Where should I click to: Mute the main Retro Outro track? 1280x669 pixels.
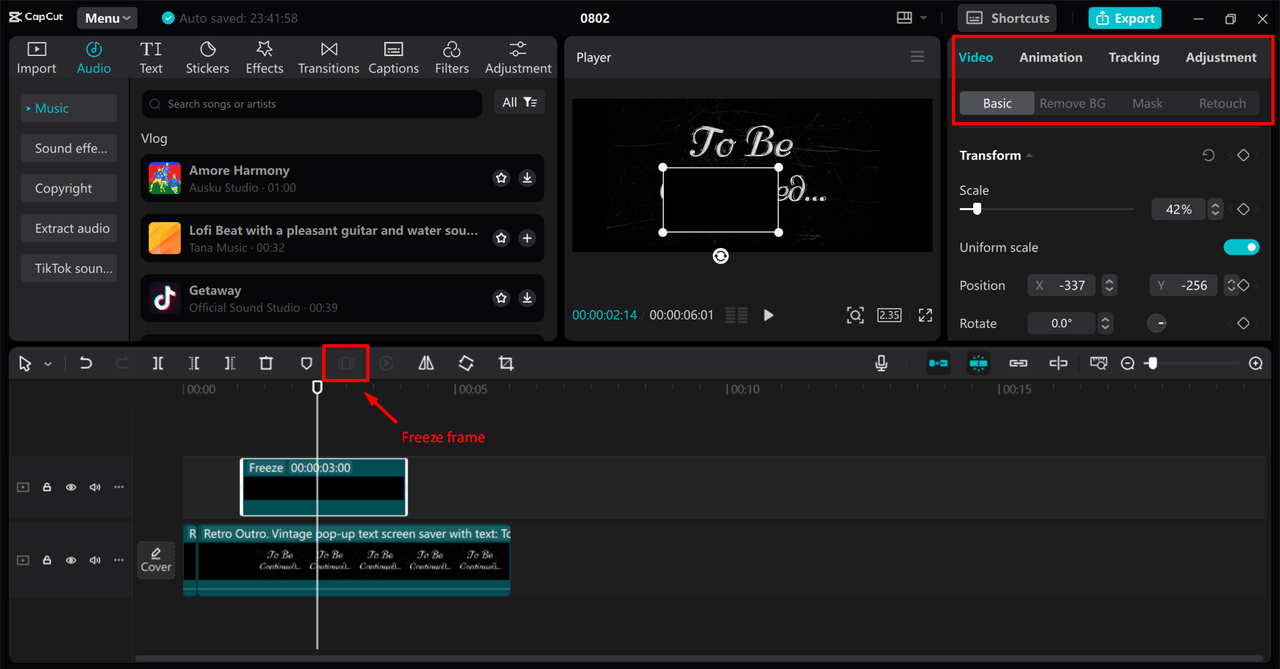[95, 560]
